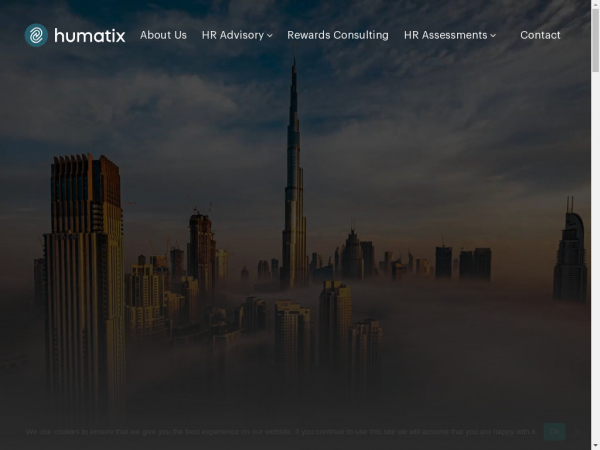Viewport: 600px width, 450px height.
Task: Click the page vertical scrollbar thumb
Action: (x=595, y=40)
